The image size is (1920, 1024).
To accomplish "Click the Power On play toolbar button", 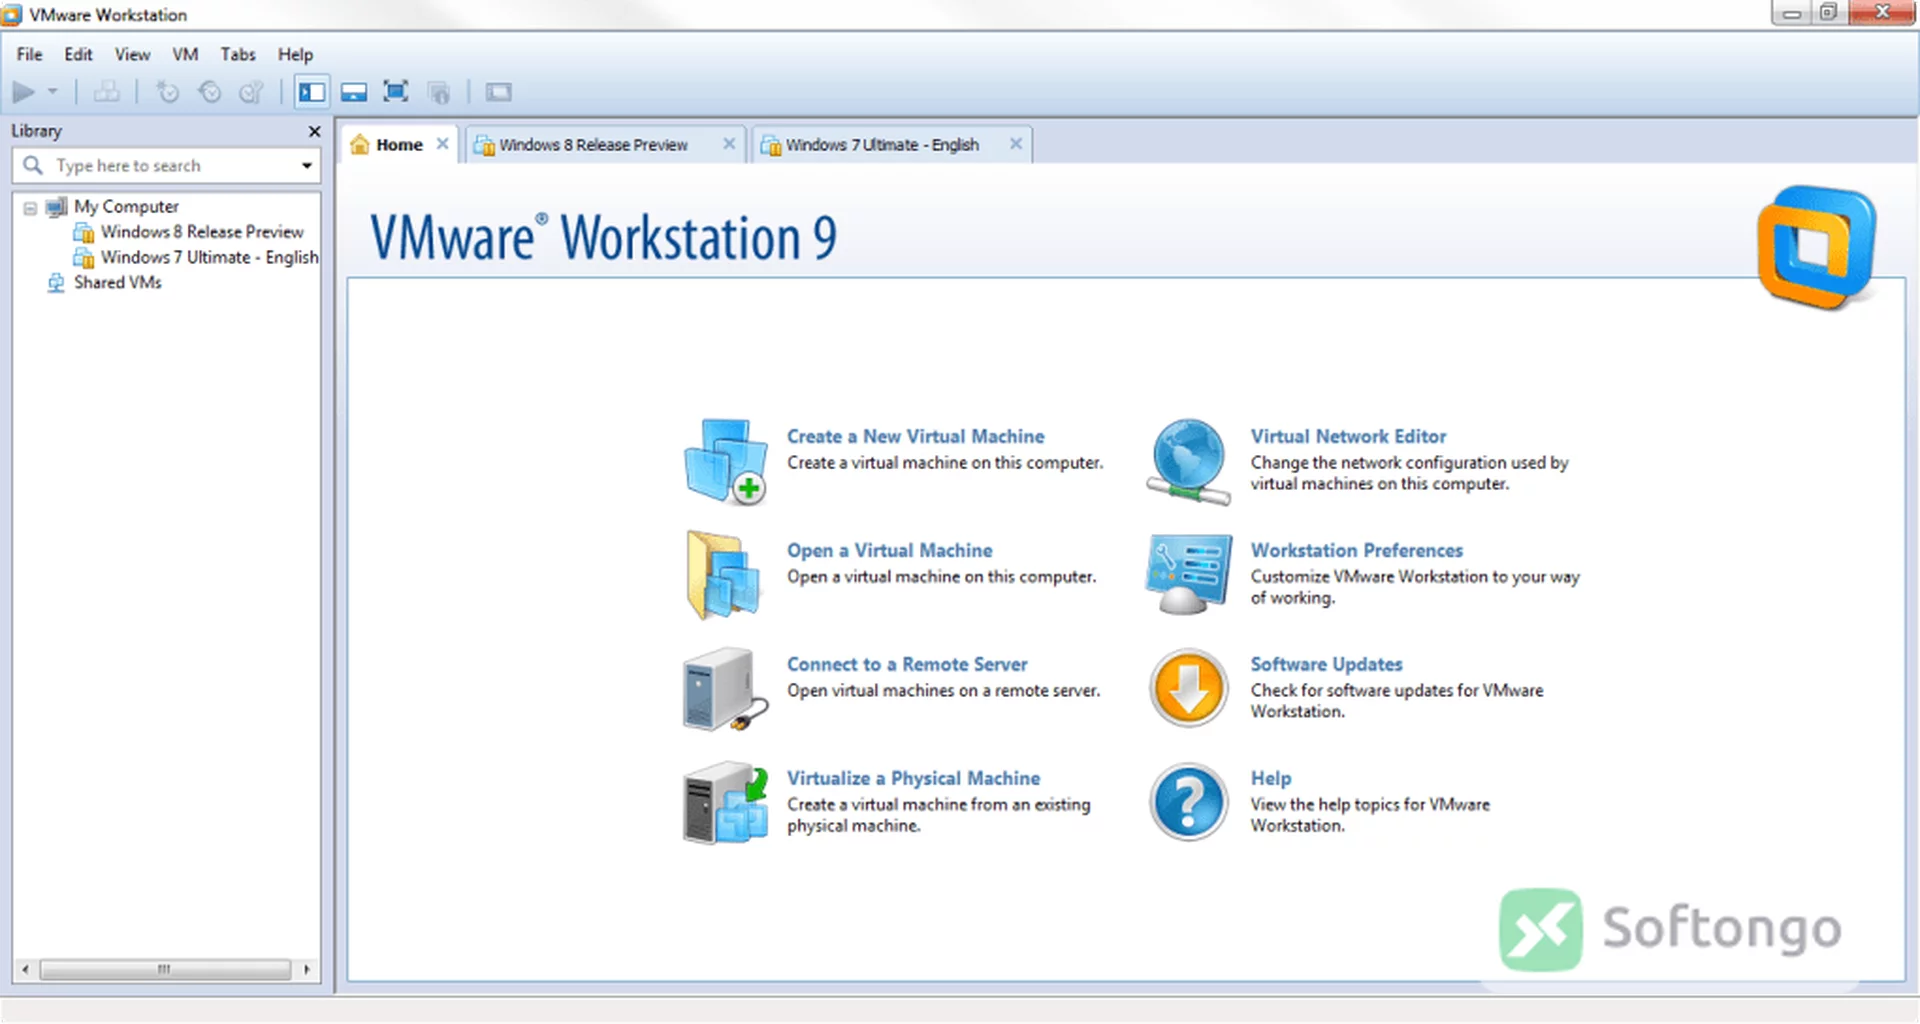I will [x=23, y=92].
